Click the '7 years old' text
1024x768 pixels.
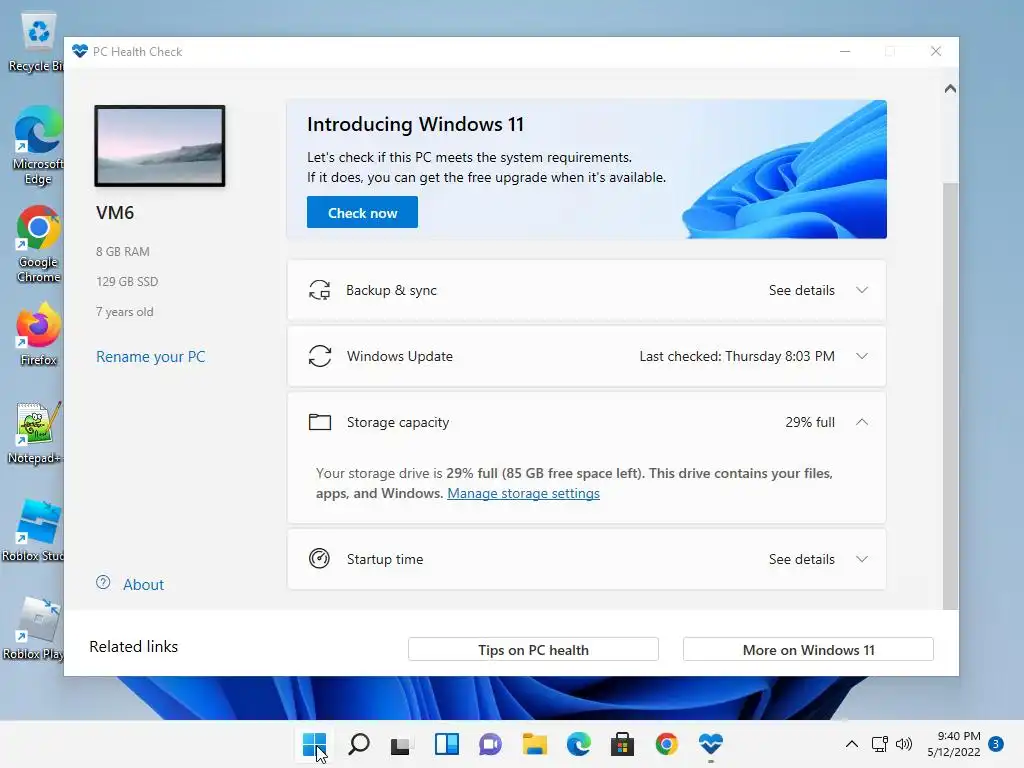(x=125, y=312)
